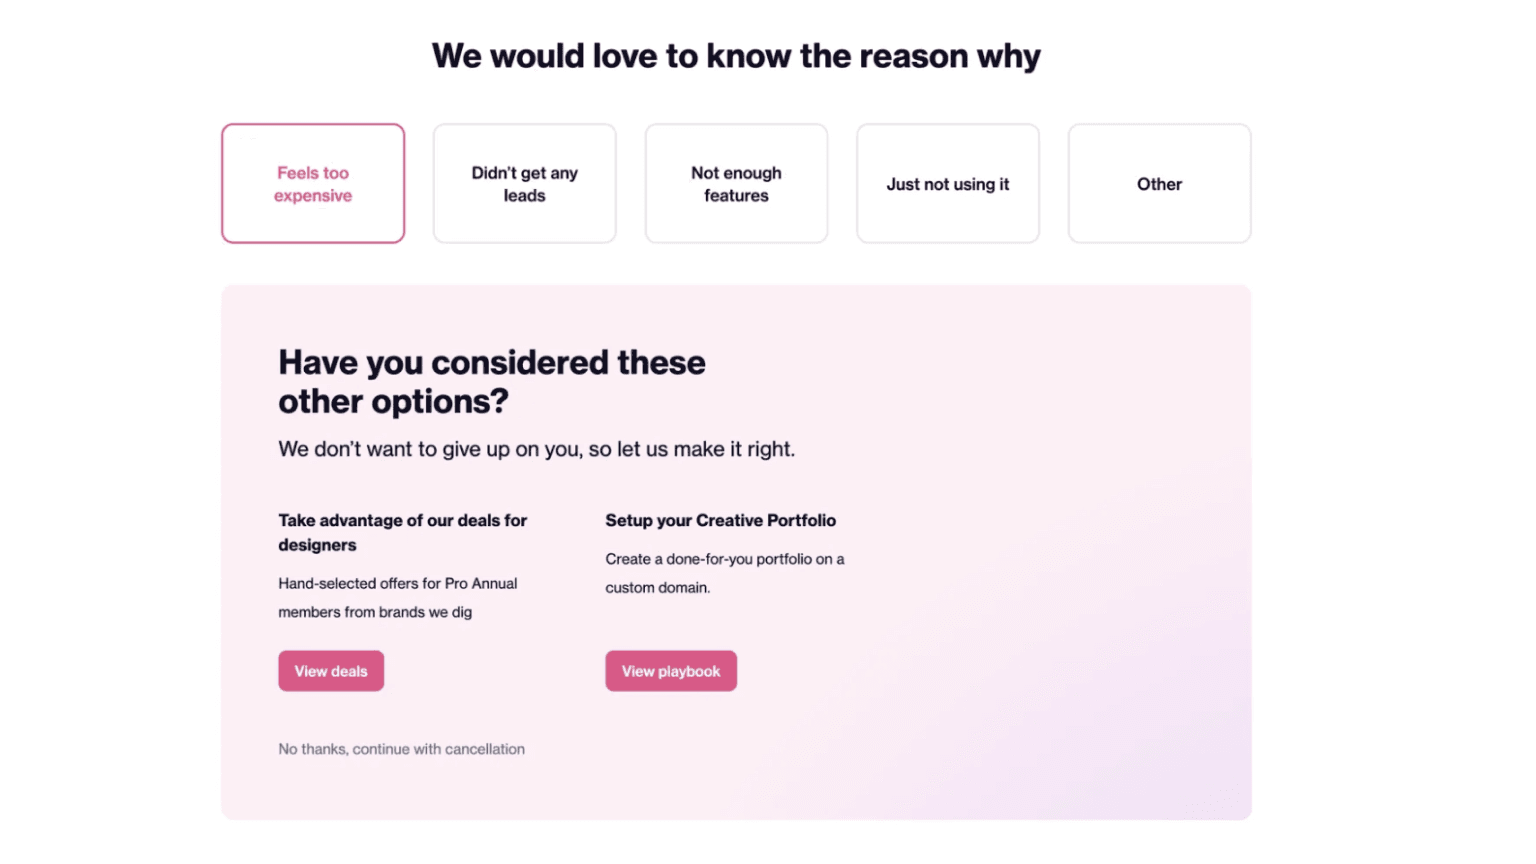The height and width of the screenshot is (864, 1536).
Task: Open the View playbook button
Action: (670, 671)
